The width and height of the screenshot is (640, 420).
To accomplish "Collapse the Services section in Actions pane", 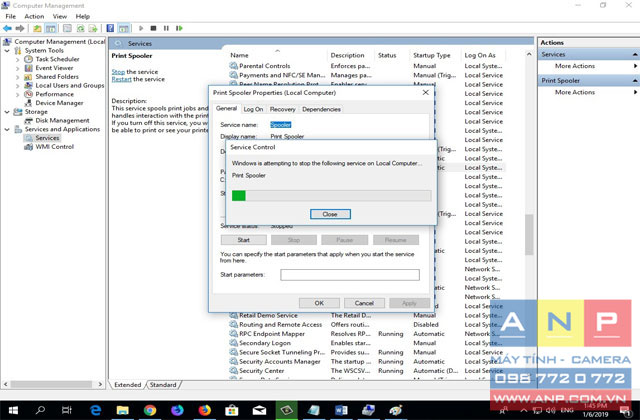I will (635, 54).
